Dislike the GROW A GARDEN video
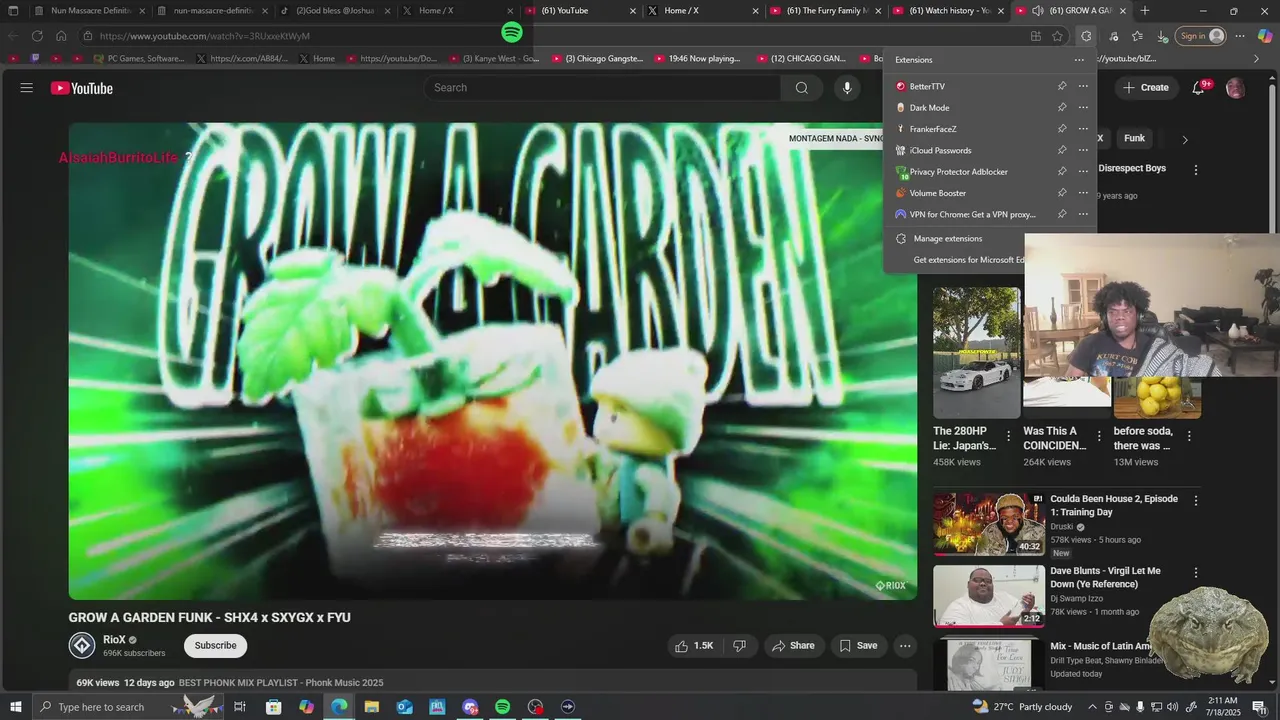 (x=740, y=646)
